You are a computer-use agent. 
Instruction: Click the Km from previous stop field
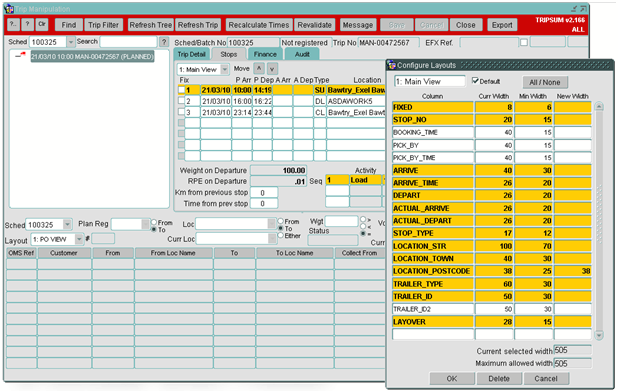(264, 192)
